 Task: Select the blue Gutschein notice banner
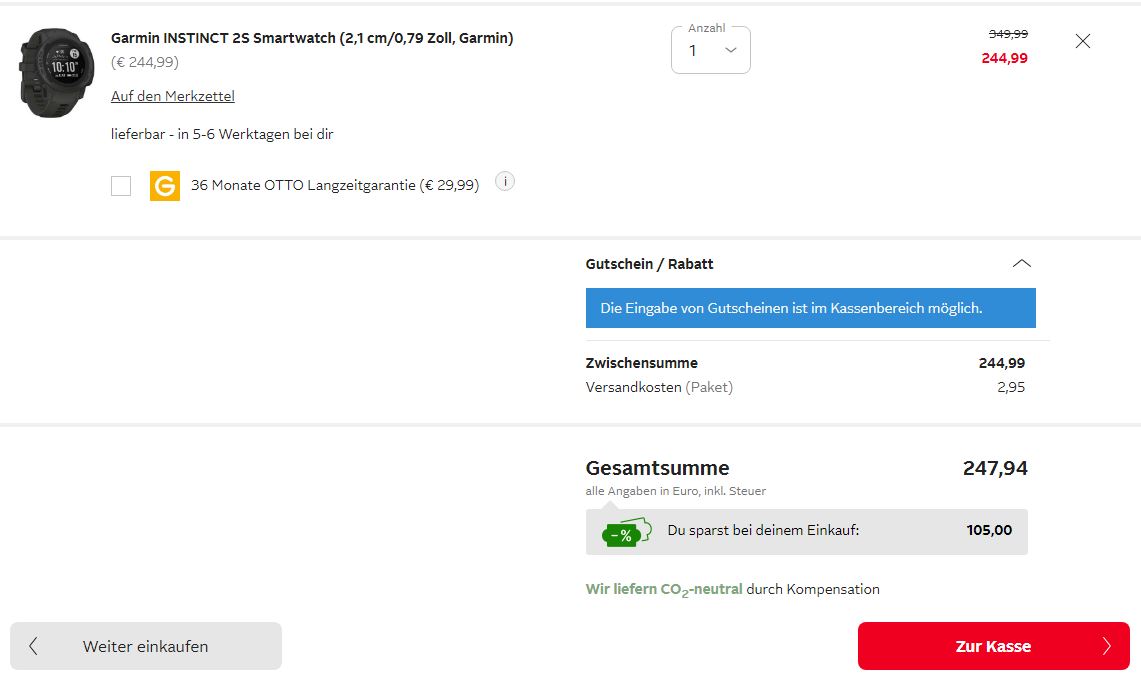click(x=810, y=308)
